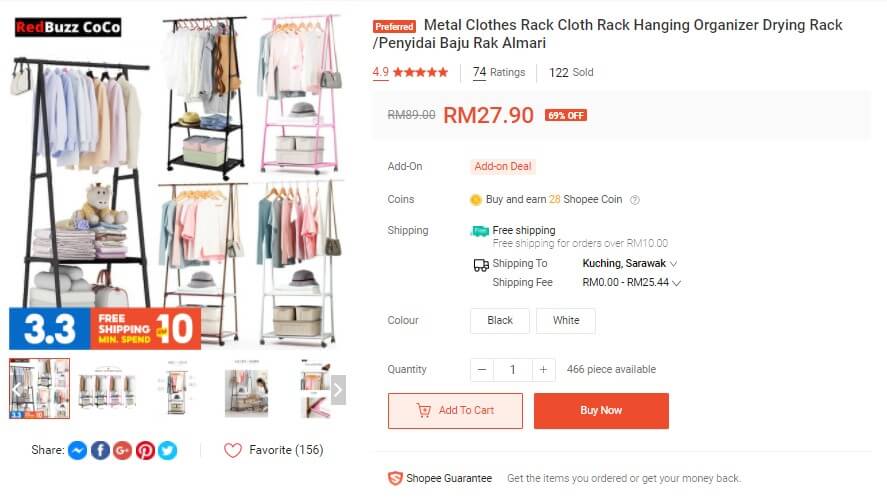The image size is (887, 502).
Task: Select White colour option
Action: click(566, 320)
